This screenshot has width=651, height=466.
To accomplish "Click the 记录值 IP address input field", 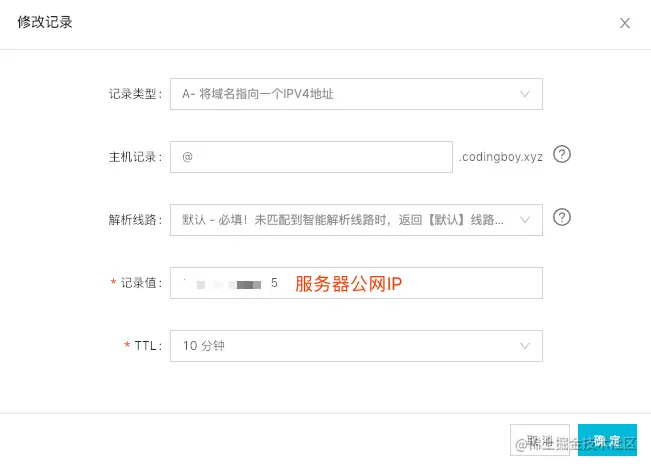I will tap(356, 283).
